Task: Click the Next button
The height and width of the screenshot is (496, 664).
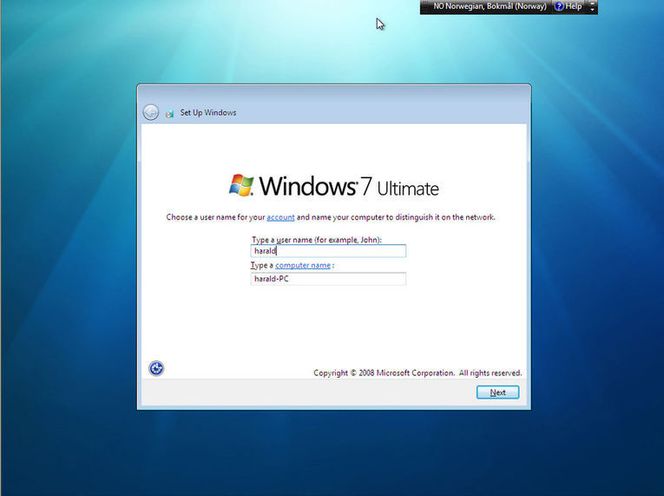Action: click(x=498, y=392)
